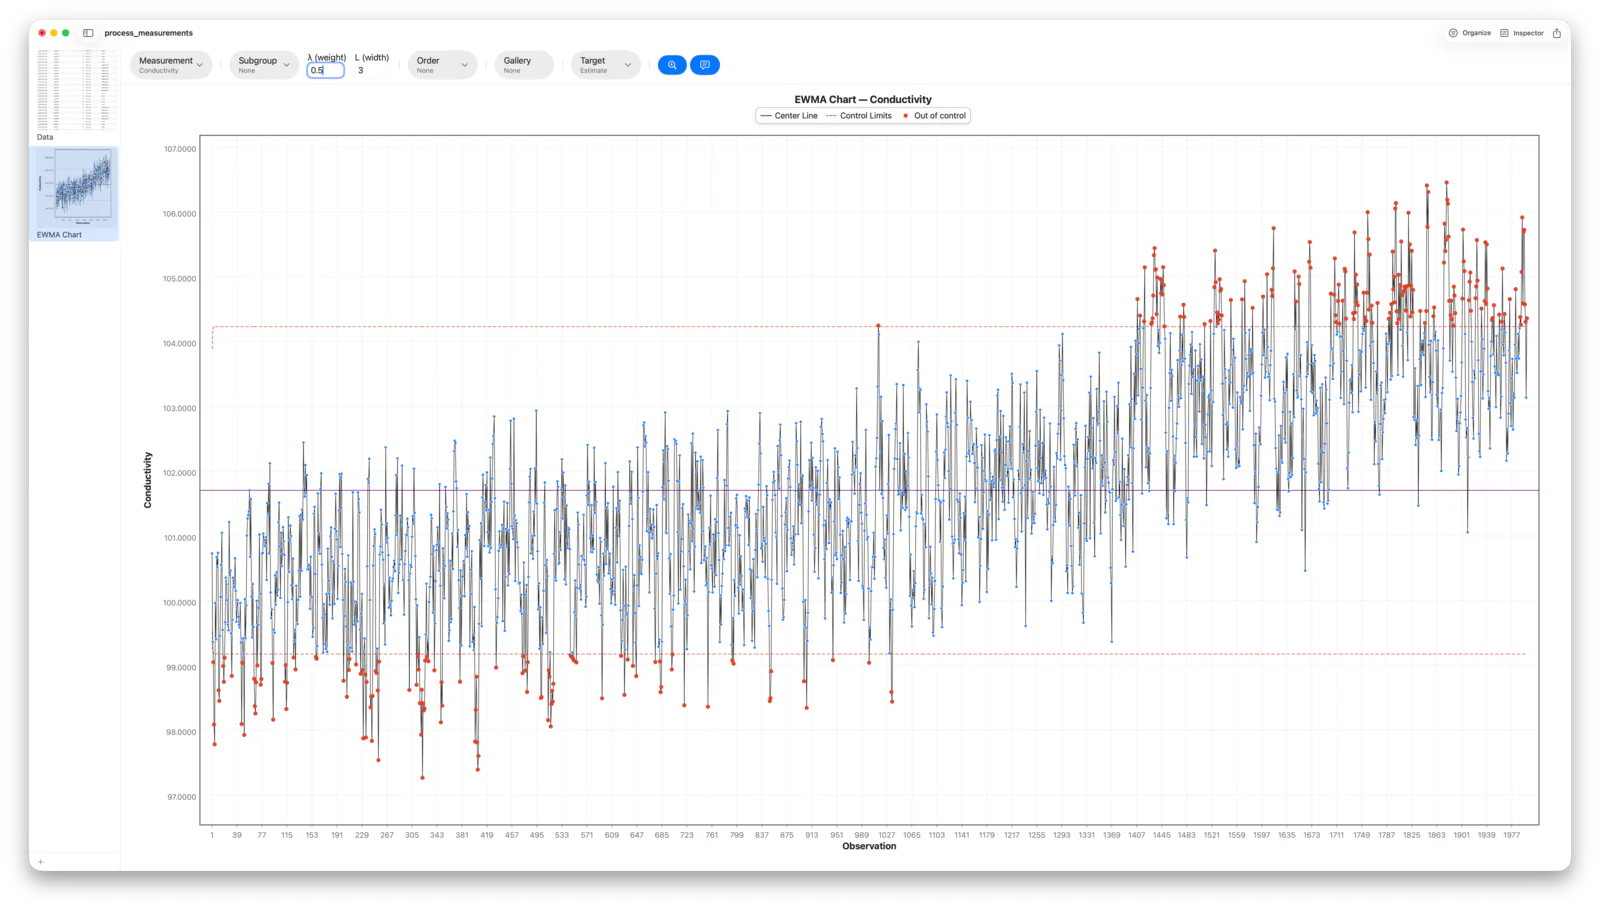The width and height of the screenshot is (1600, 909).
Task: Click the 104.0000 y-axis tick label
Action: [x=180, y=343]
